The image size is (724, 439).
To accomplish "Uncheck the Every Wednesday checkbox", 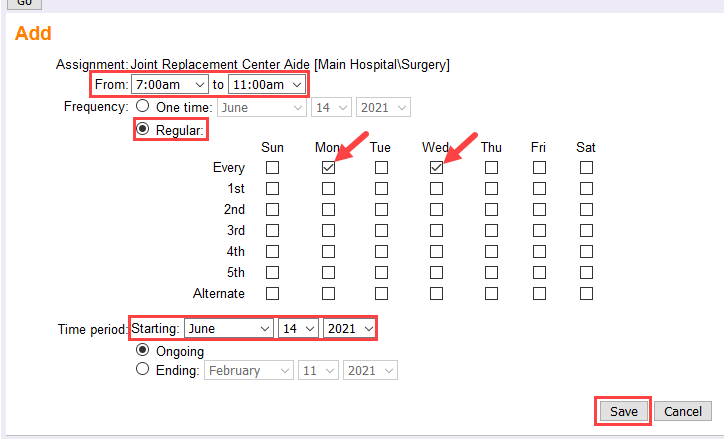I will click(x=436, y=168).
